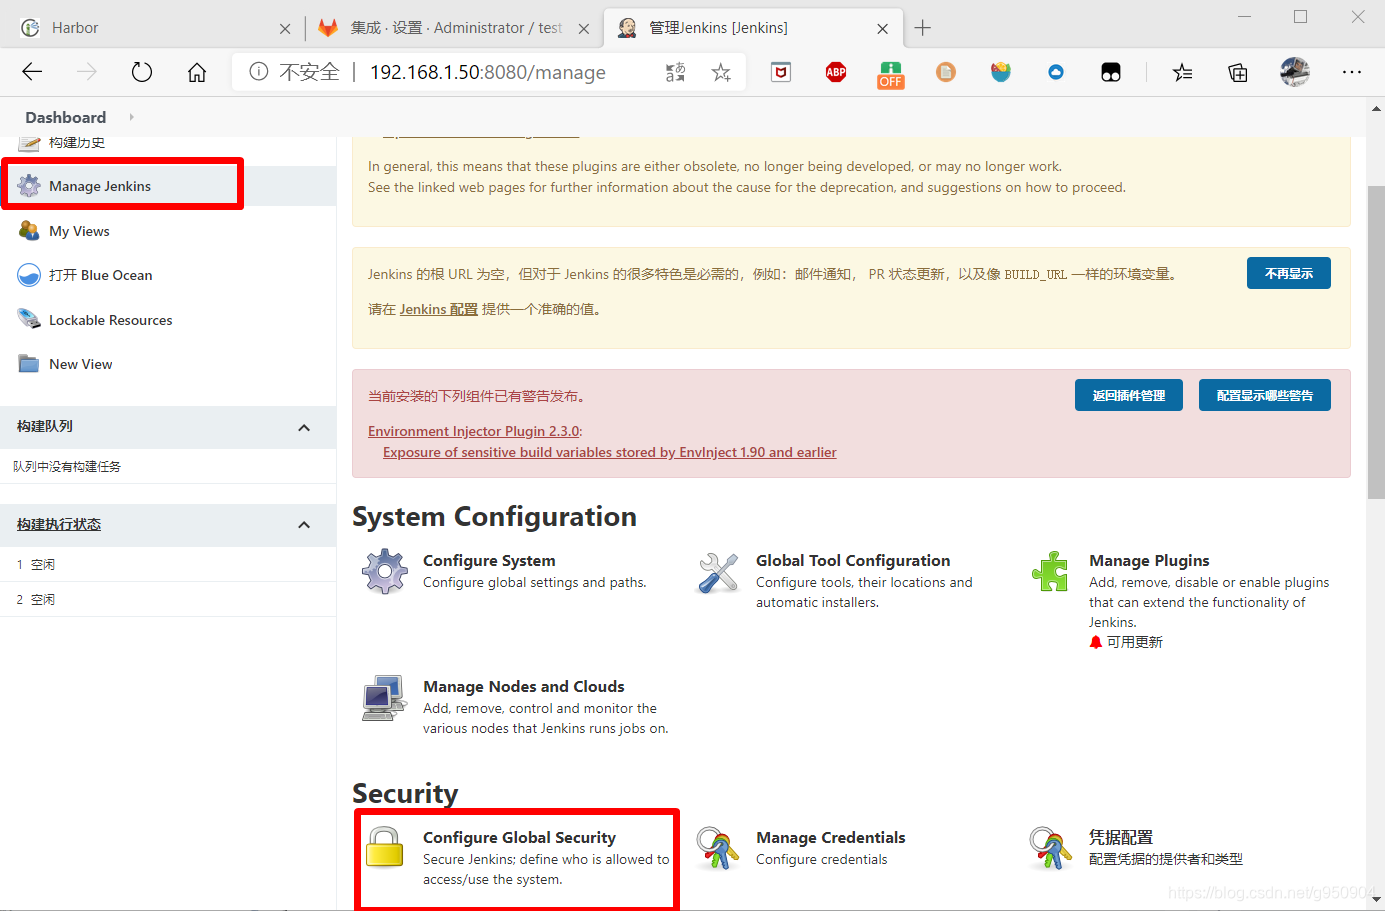Viewport: 1385px width, 911px height.
Task: Click the address bar URL field
Action: pos(488,72)
